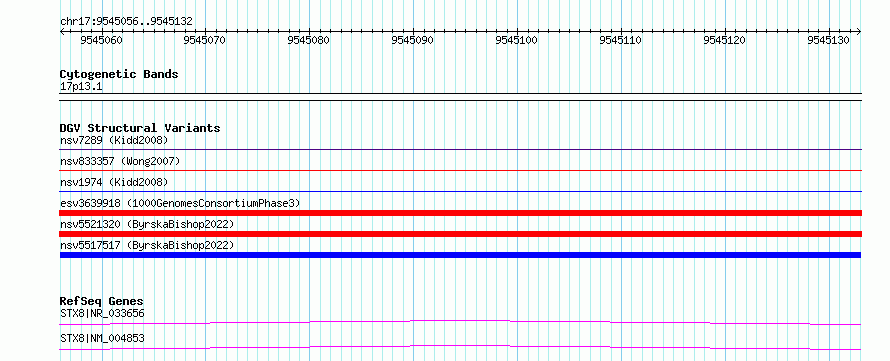Click ruler position 9545090

point(413,40)
